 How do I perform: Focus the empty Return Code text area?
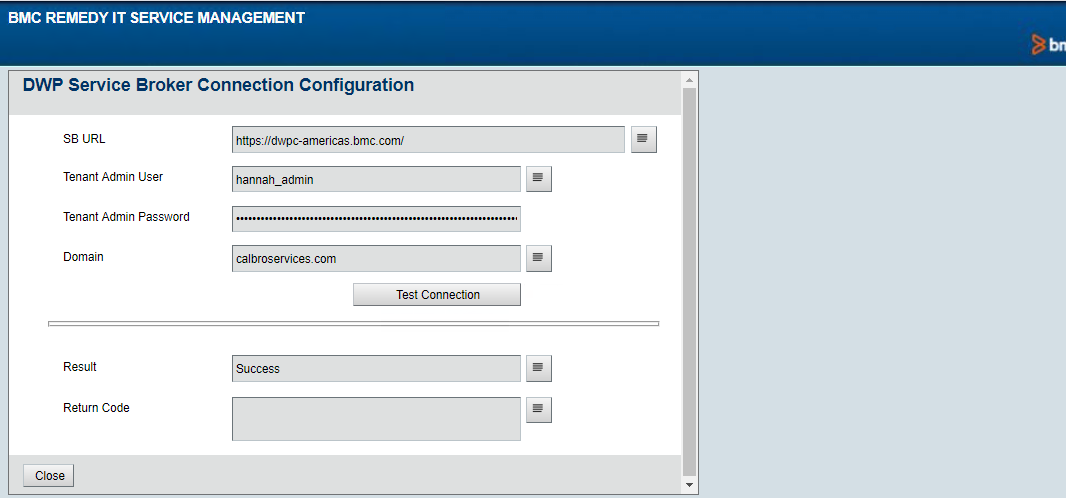pyautogui.click(x=376, y=418)
